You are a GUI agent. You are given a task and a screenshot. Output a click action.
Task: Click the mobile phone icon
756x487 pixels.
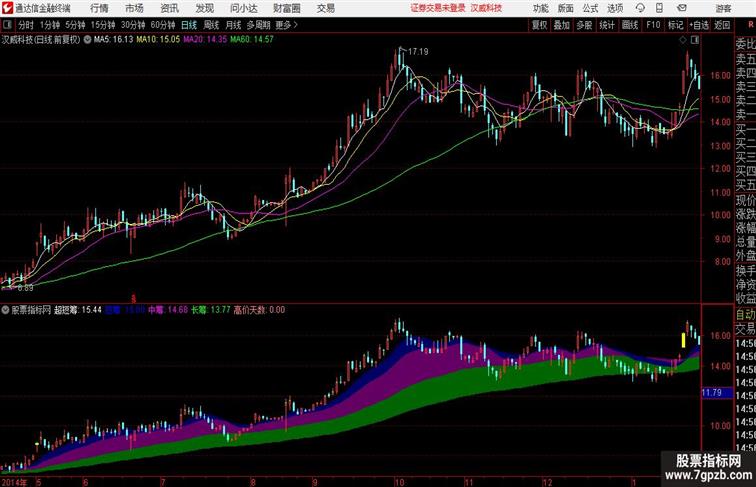[659, 8]
